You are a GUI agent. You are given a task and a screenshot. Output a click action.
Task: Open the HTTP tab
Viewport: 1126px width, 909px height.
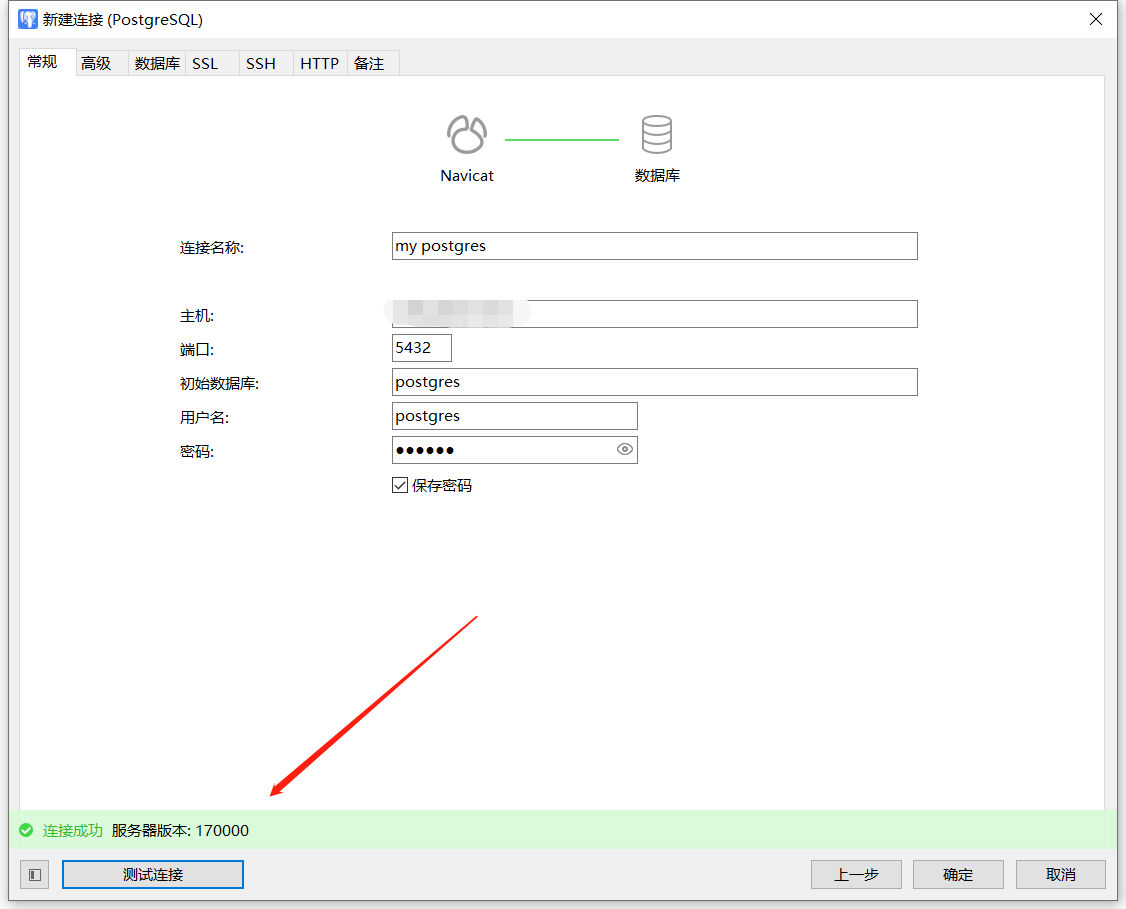point(320,63)
